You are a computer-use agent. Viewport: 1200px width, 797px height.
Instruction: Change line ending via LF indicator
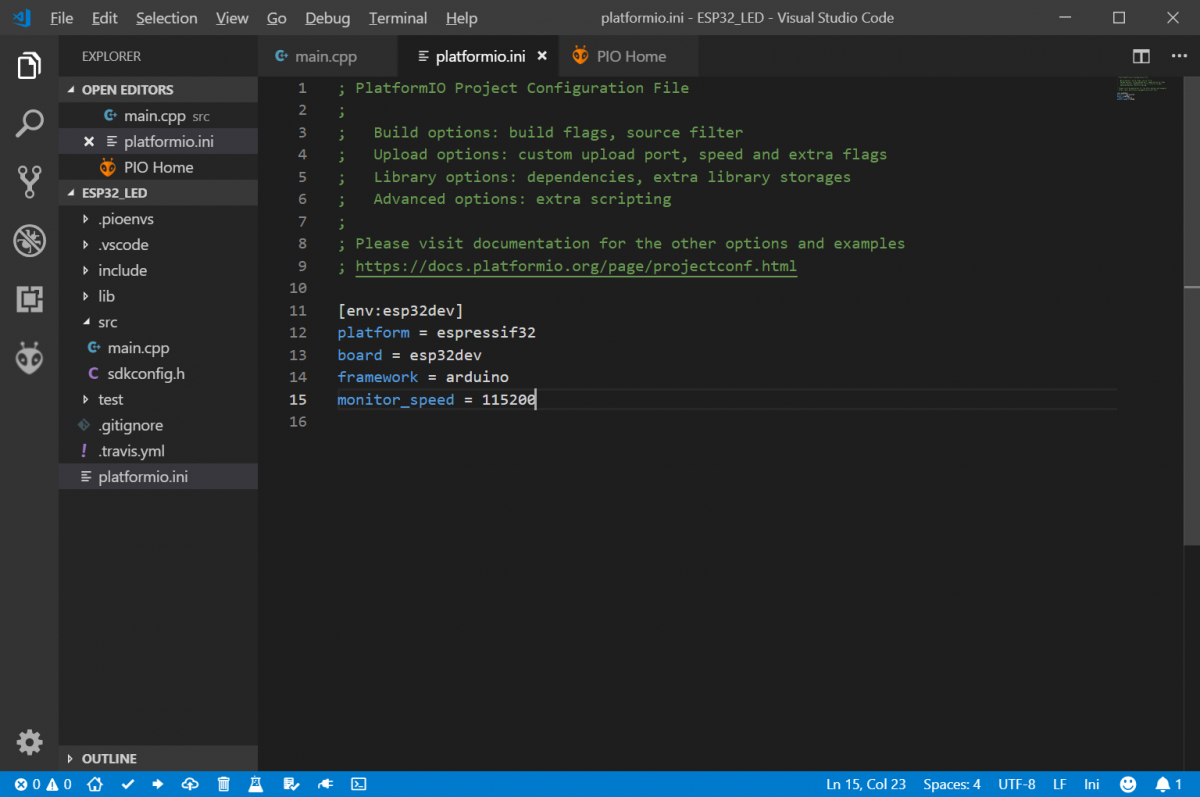point(1059,784)
